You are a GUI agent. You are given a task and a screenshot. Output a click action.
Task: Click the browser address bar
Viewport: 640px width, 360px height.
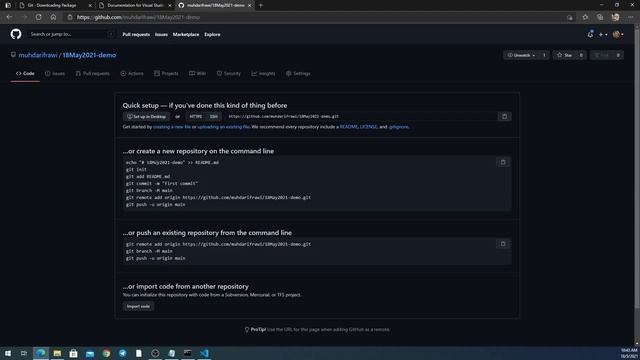click(318, 17)
